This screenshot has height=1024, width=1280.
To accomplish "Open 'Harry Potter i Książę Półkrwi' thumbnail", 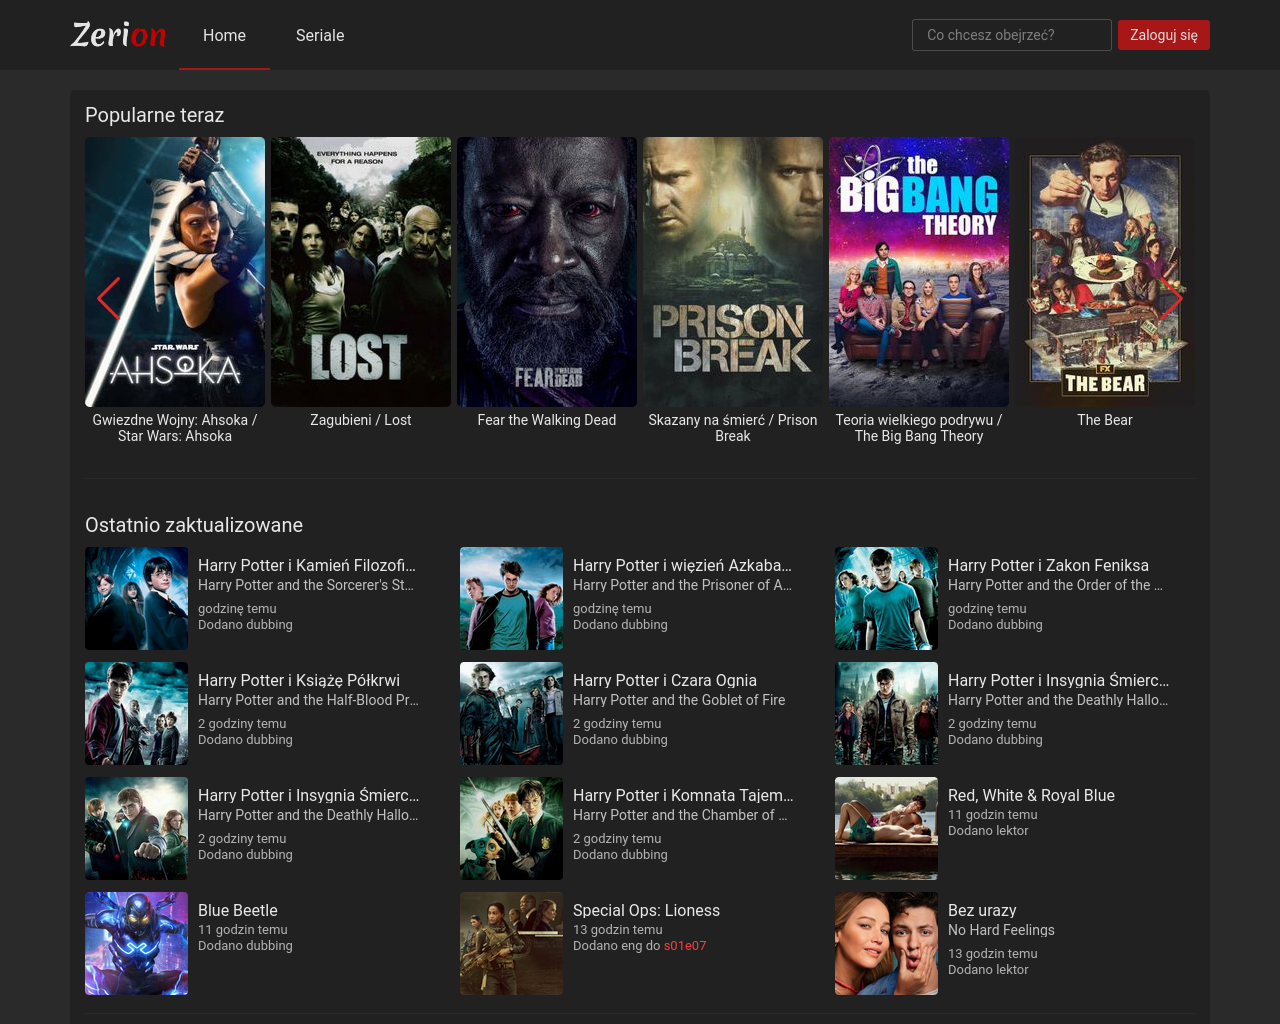I will 136,713.
